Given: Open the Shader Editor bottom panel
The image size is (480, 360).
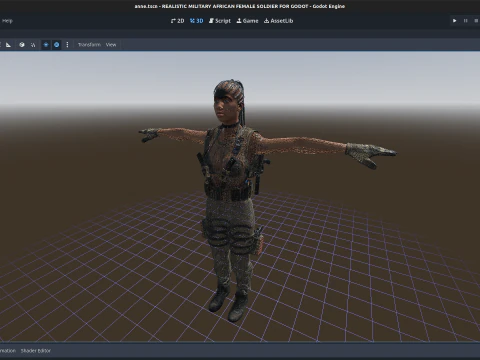Looking at the screenshot, I should [x=36, y=351].
